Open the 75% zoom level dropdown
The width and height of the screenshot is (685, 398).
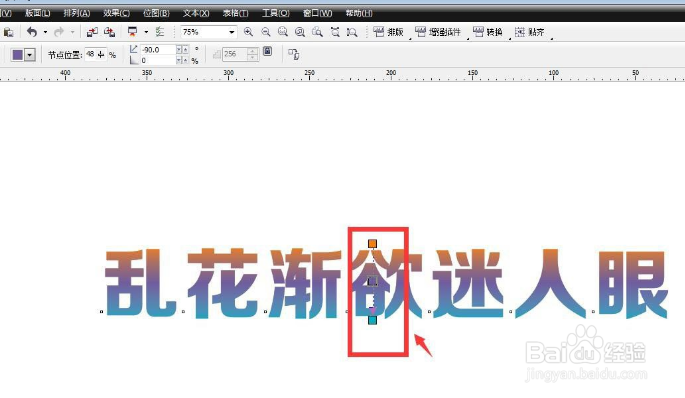pyautogui.click(x=231, y=32)
